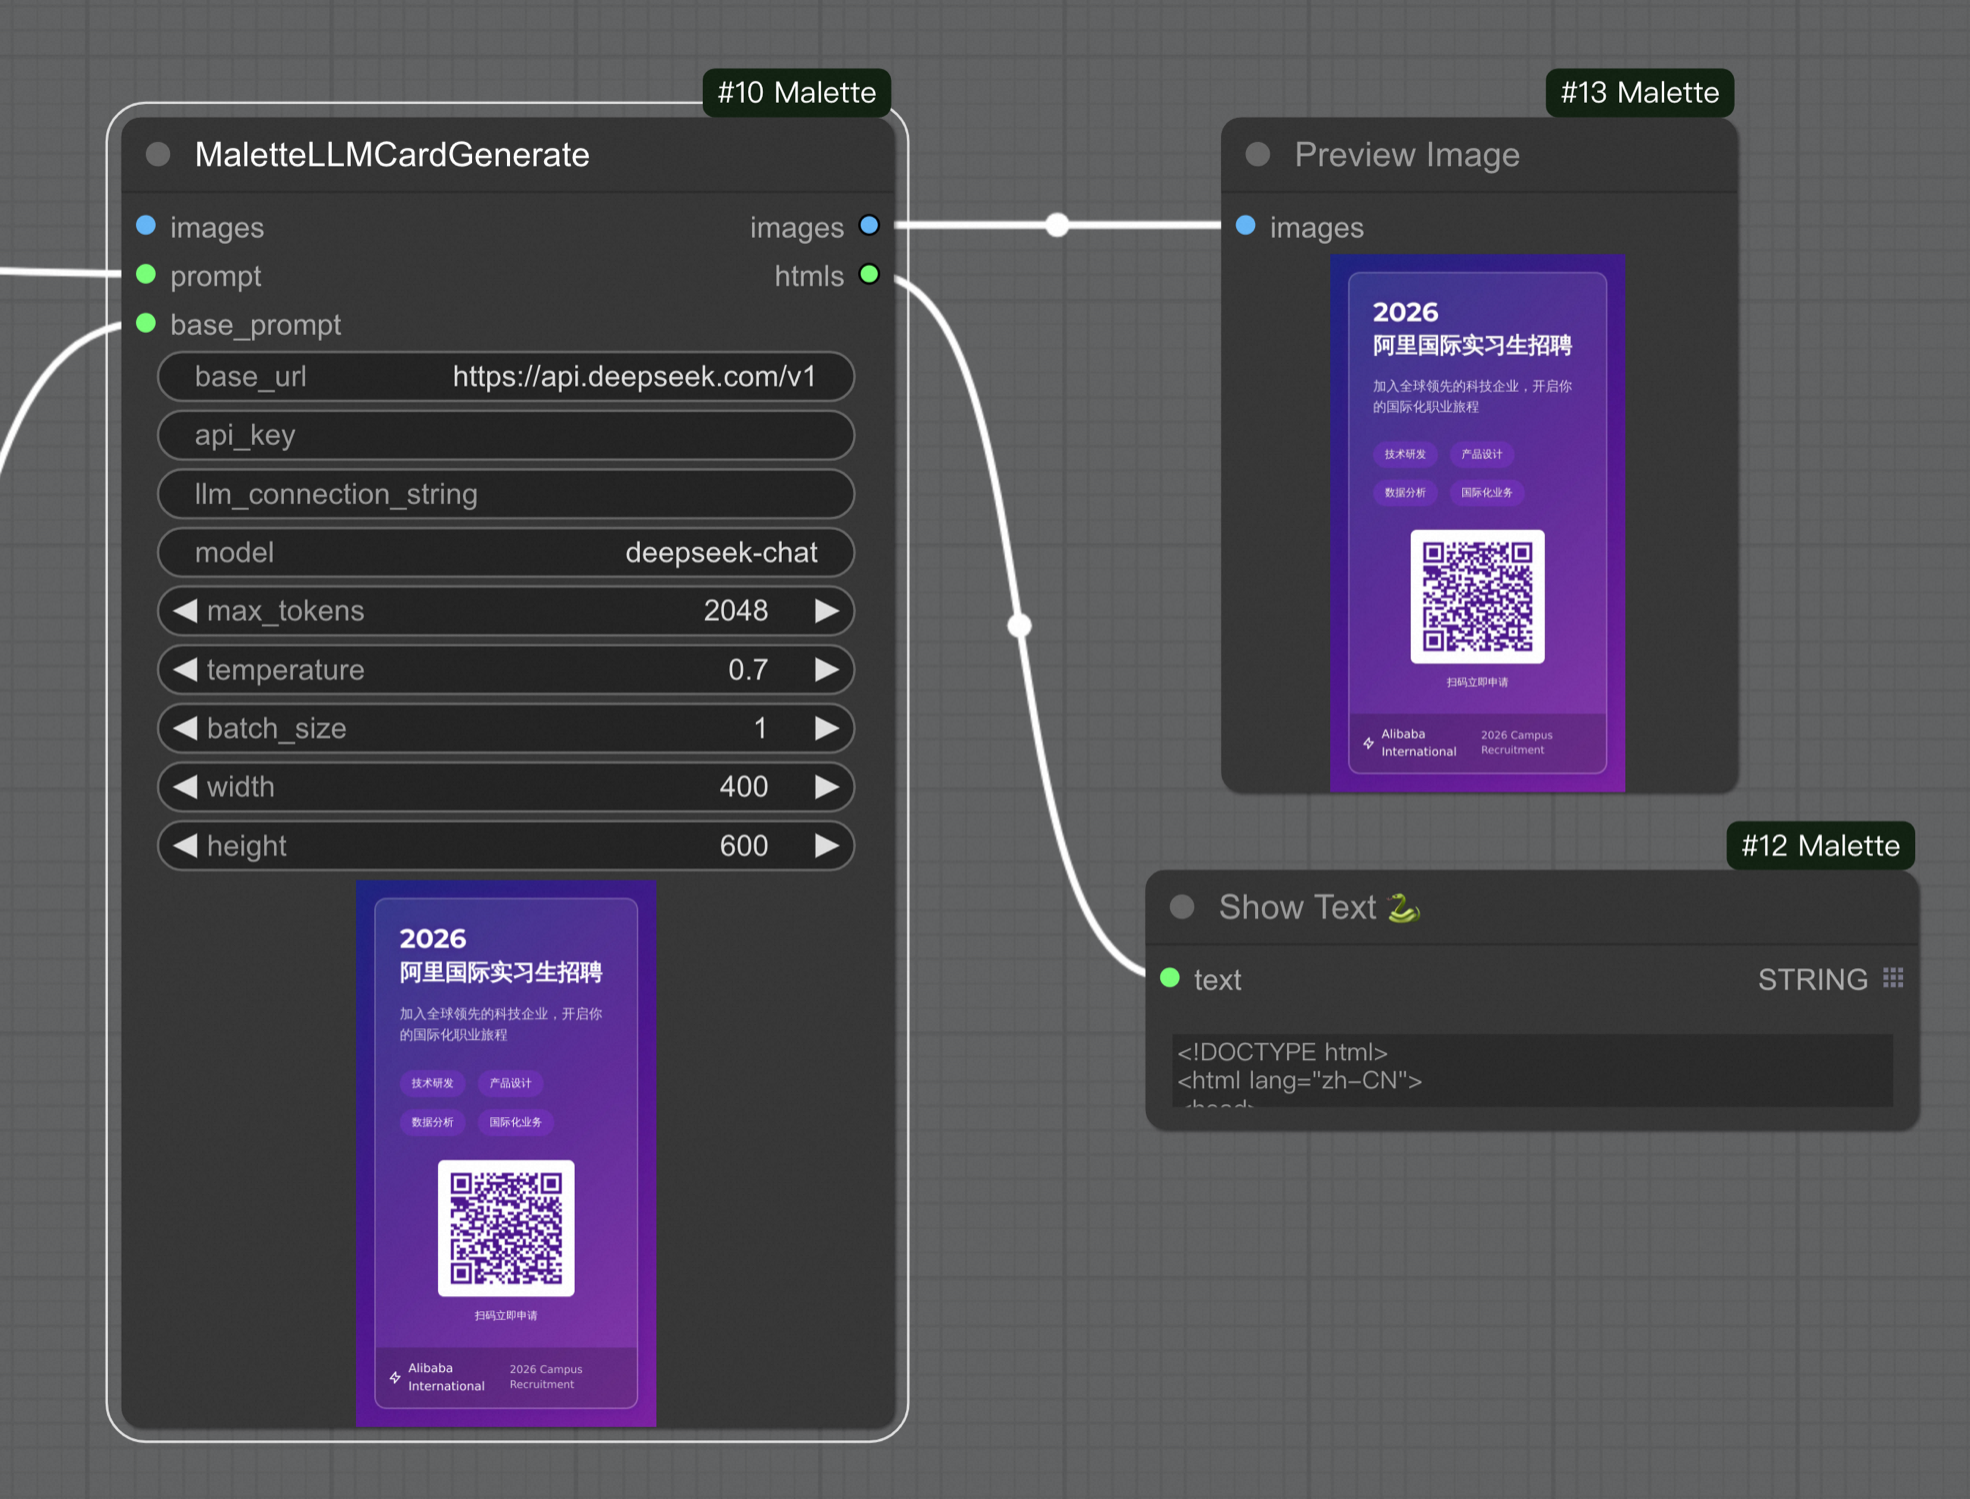Edit the model field deepseek-chat

(506, 553)
